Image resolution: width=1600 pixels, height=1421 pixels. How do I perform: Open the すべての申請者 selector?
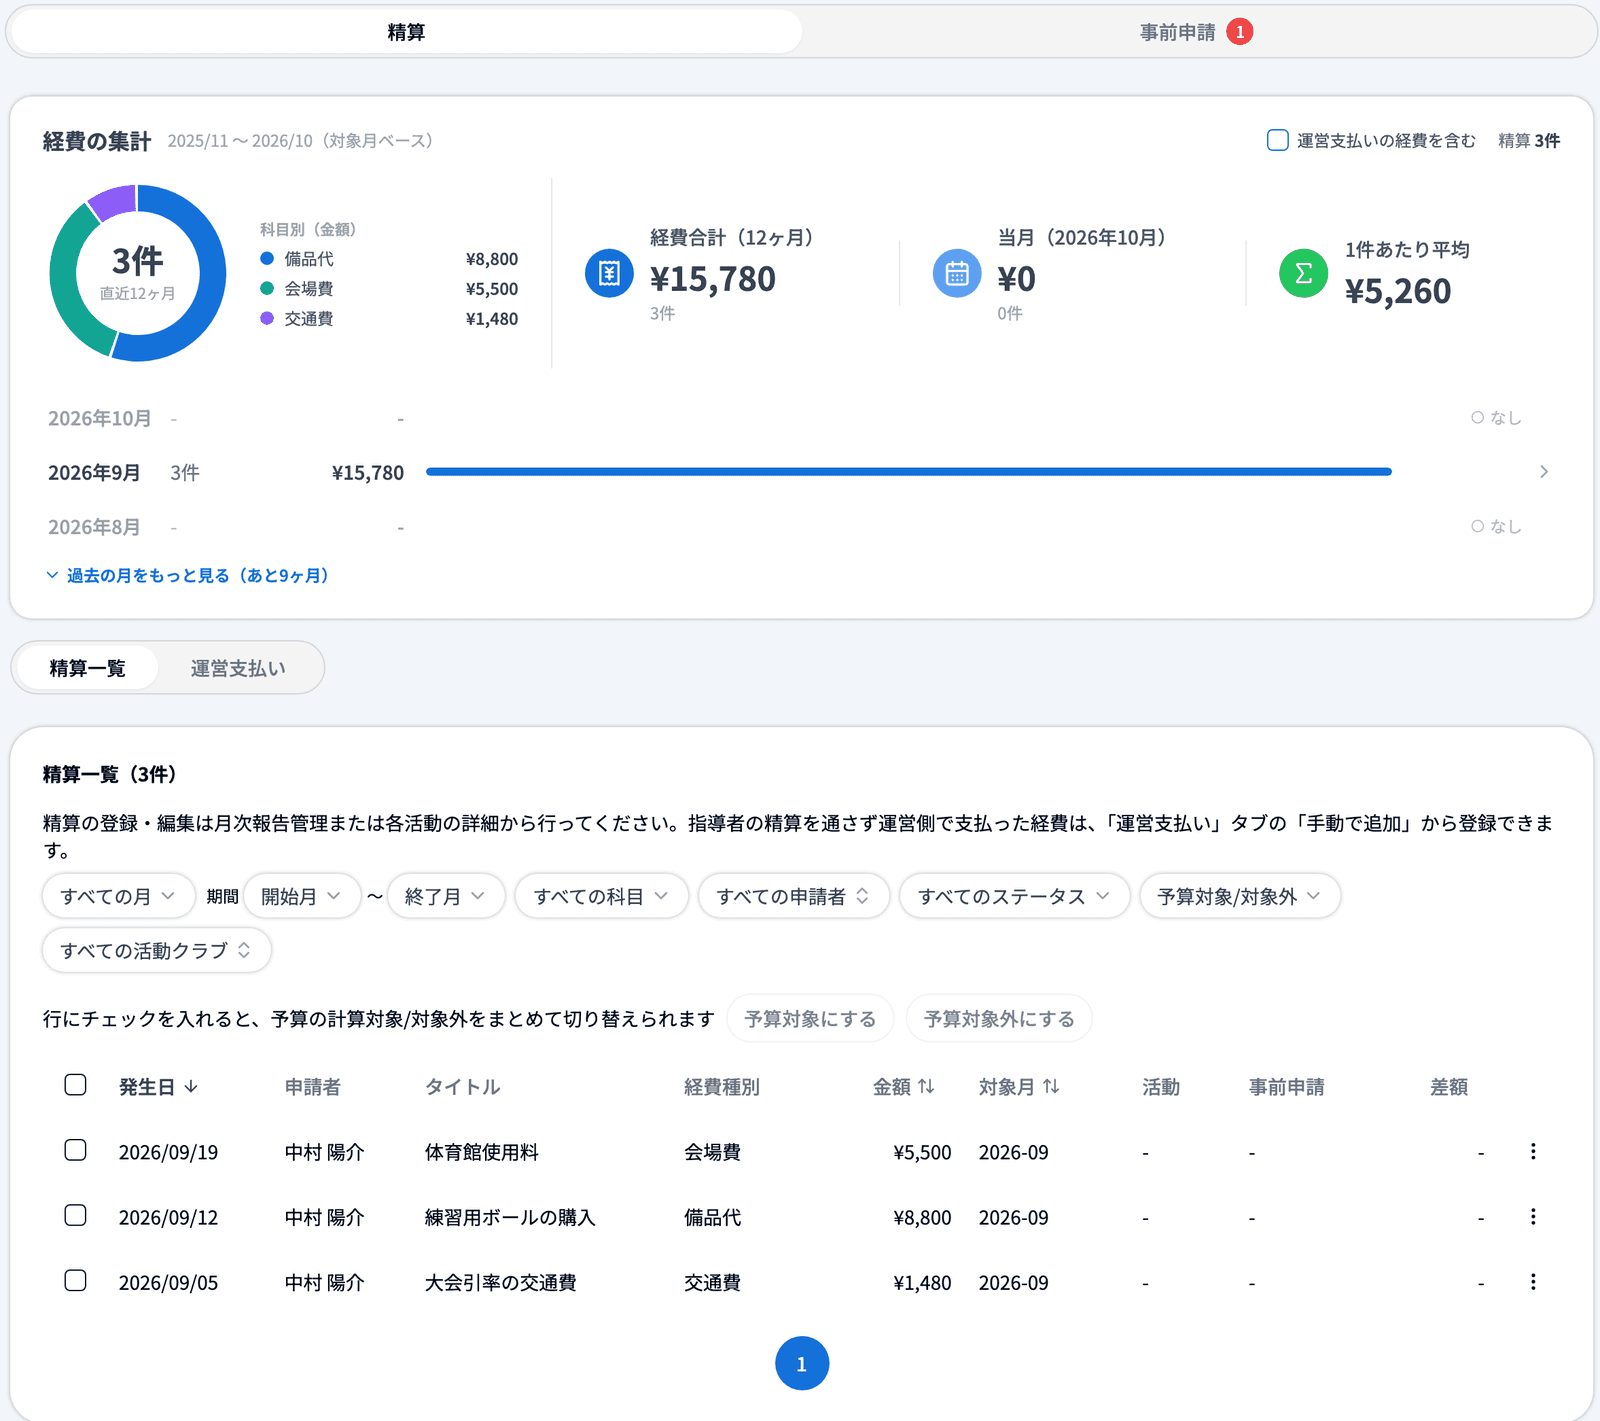pos(794,896)
